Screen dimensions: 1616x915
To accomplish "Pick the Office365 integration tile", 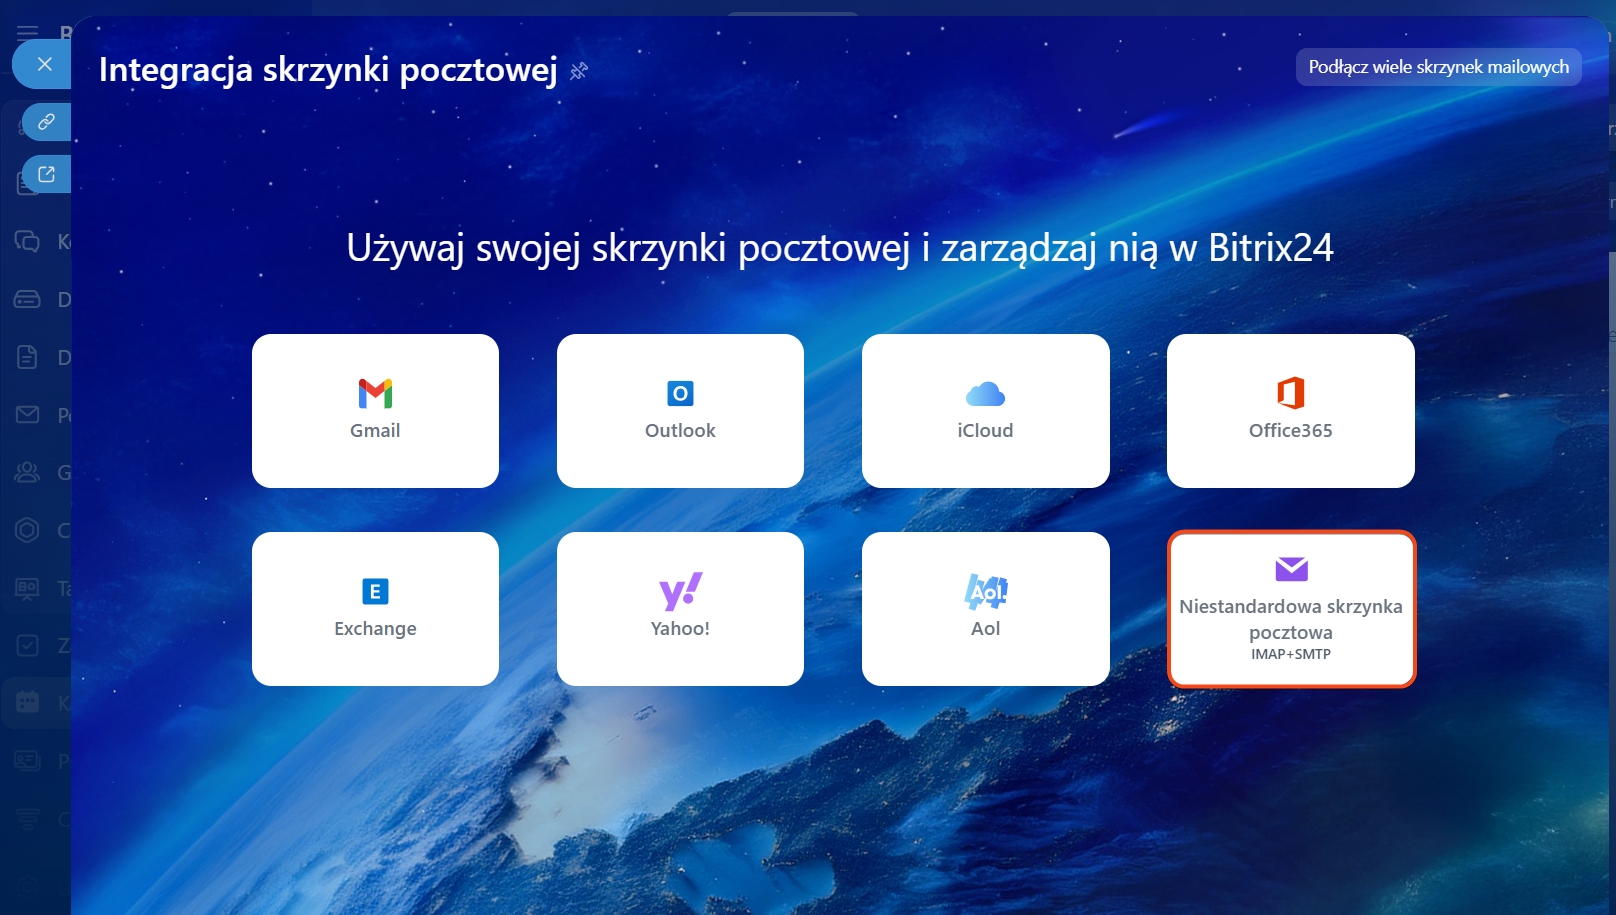I will 1290,411.
